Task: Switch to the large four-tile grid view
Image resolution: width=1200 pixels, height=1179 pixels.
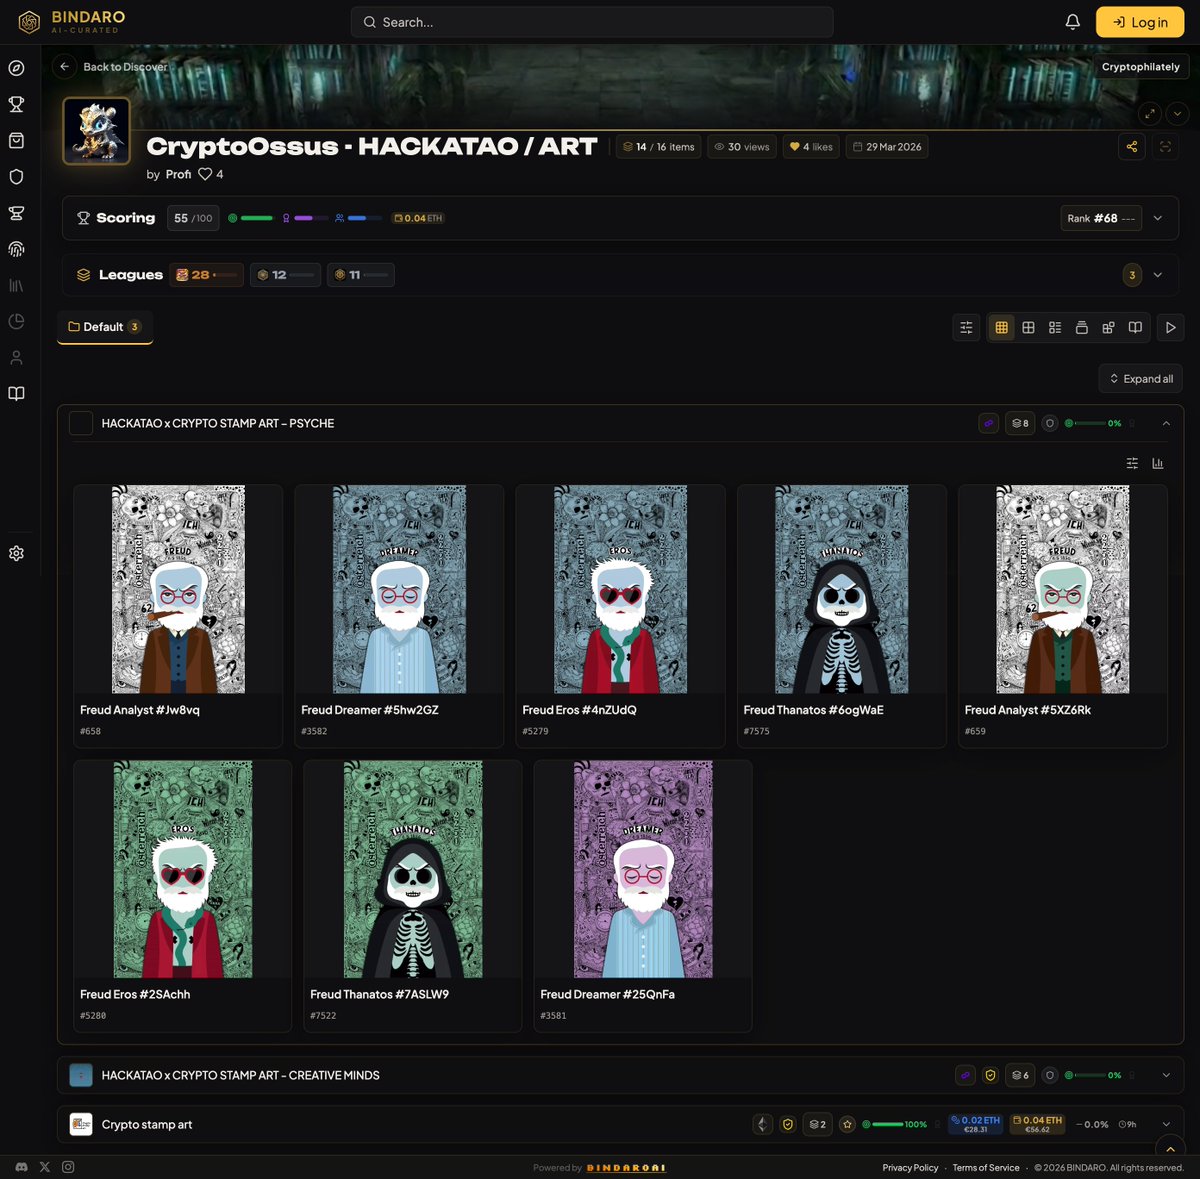Action: (1028, 327)
